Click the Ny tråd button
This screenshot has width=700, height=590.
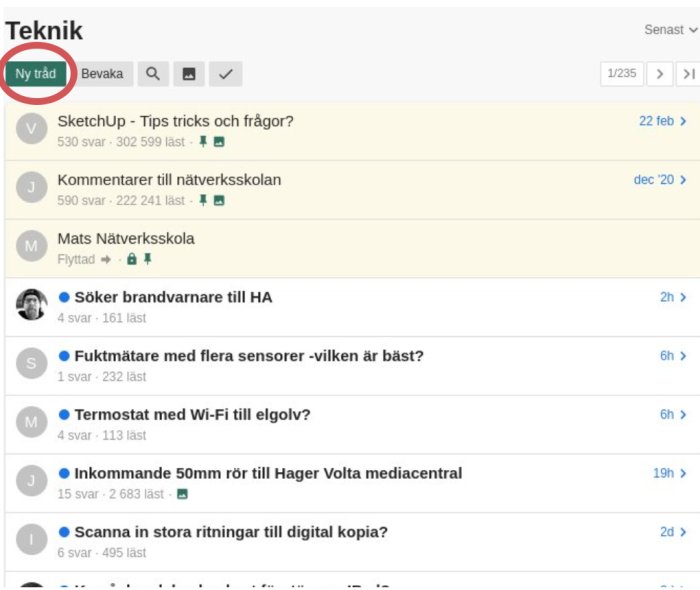click(x=36, y=74)
